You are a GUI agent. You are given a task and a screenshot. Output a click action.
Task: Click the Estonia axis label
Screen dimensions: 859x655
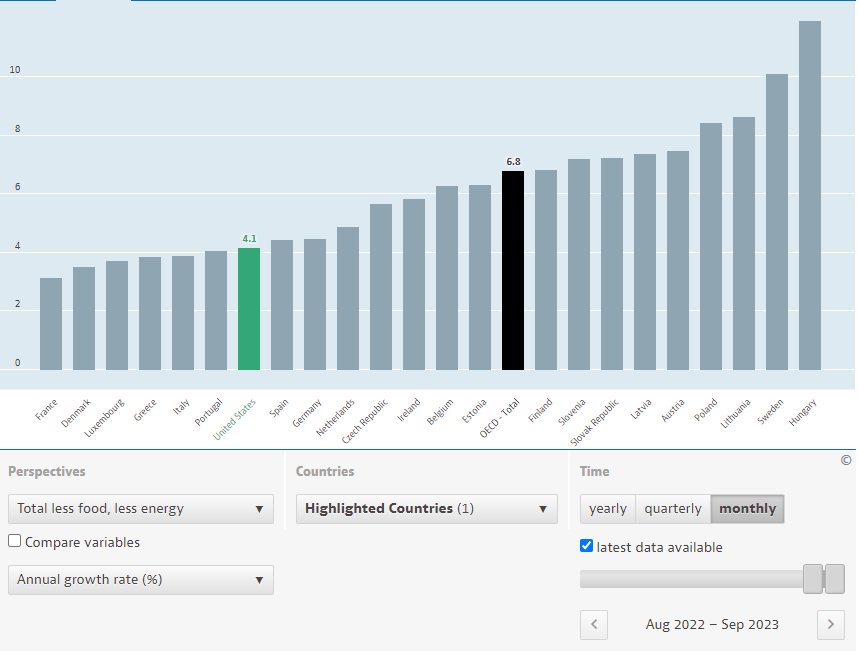[x=475, y=412]
